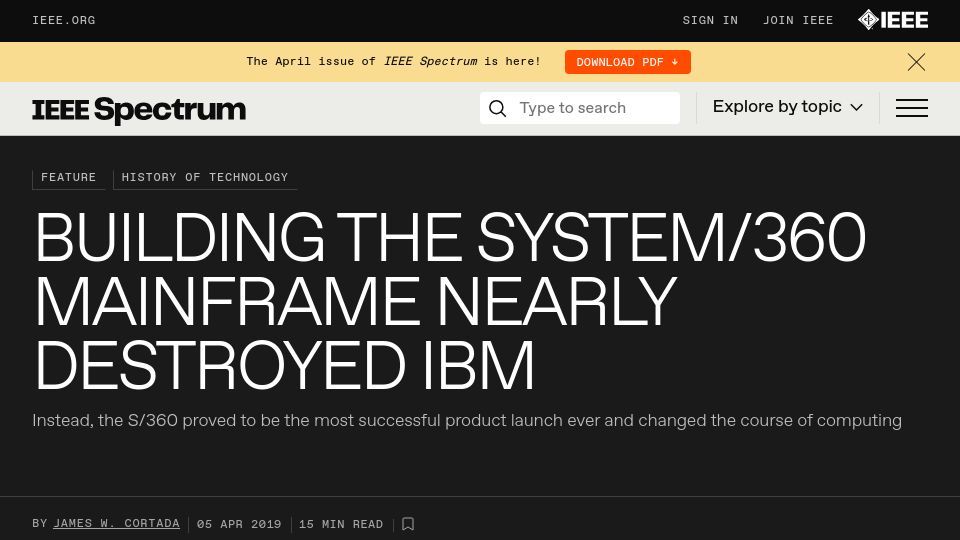Click the April issue announcement text
Viewport: 960px width, 540px height.
(x=393, y=61)
